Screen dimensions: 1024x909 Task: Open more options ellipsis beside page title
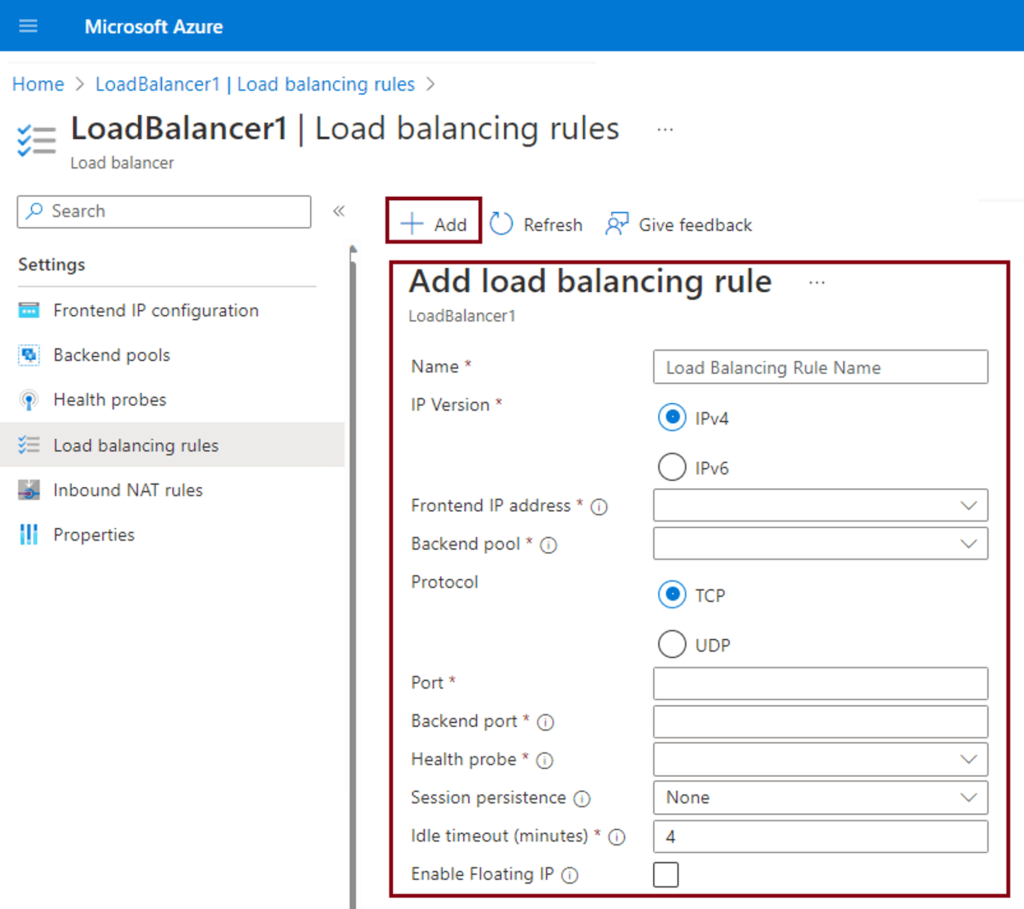coord(665,130)
